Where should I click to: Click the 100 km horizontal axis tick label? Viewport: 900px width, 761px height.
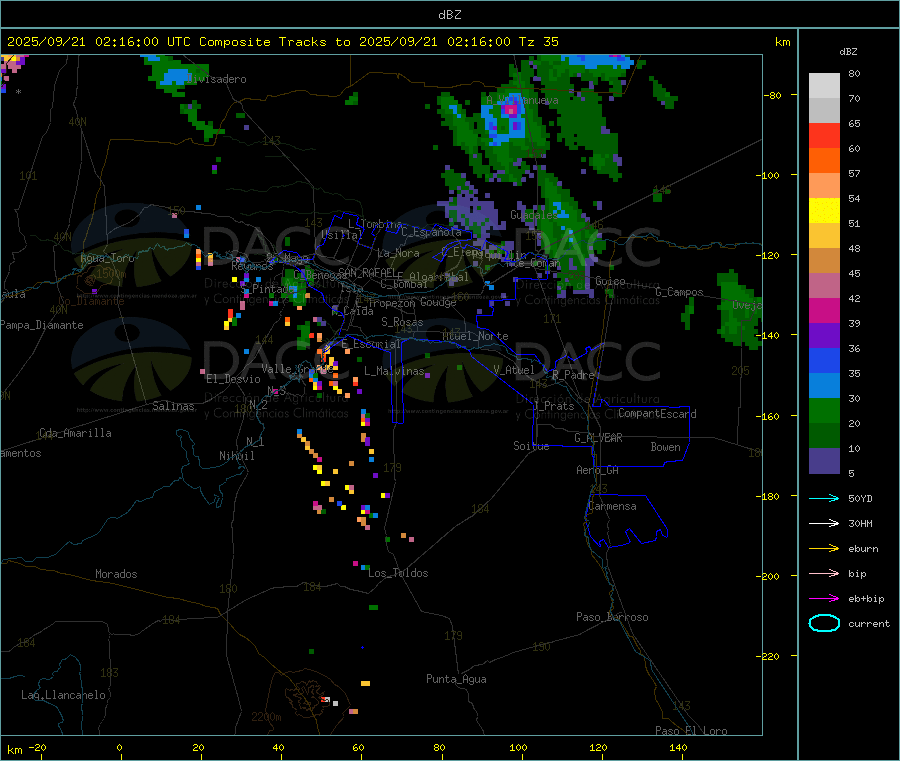pyautogui.click(x=518, y=747)
